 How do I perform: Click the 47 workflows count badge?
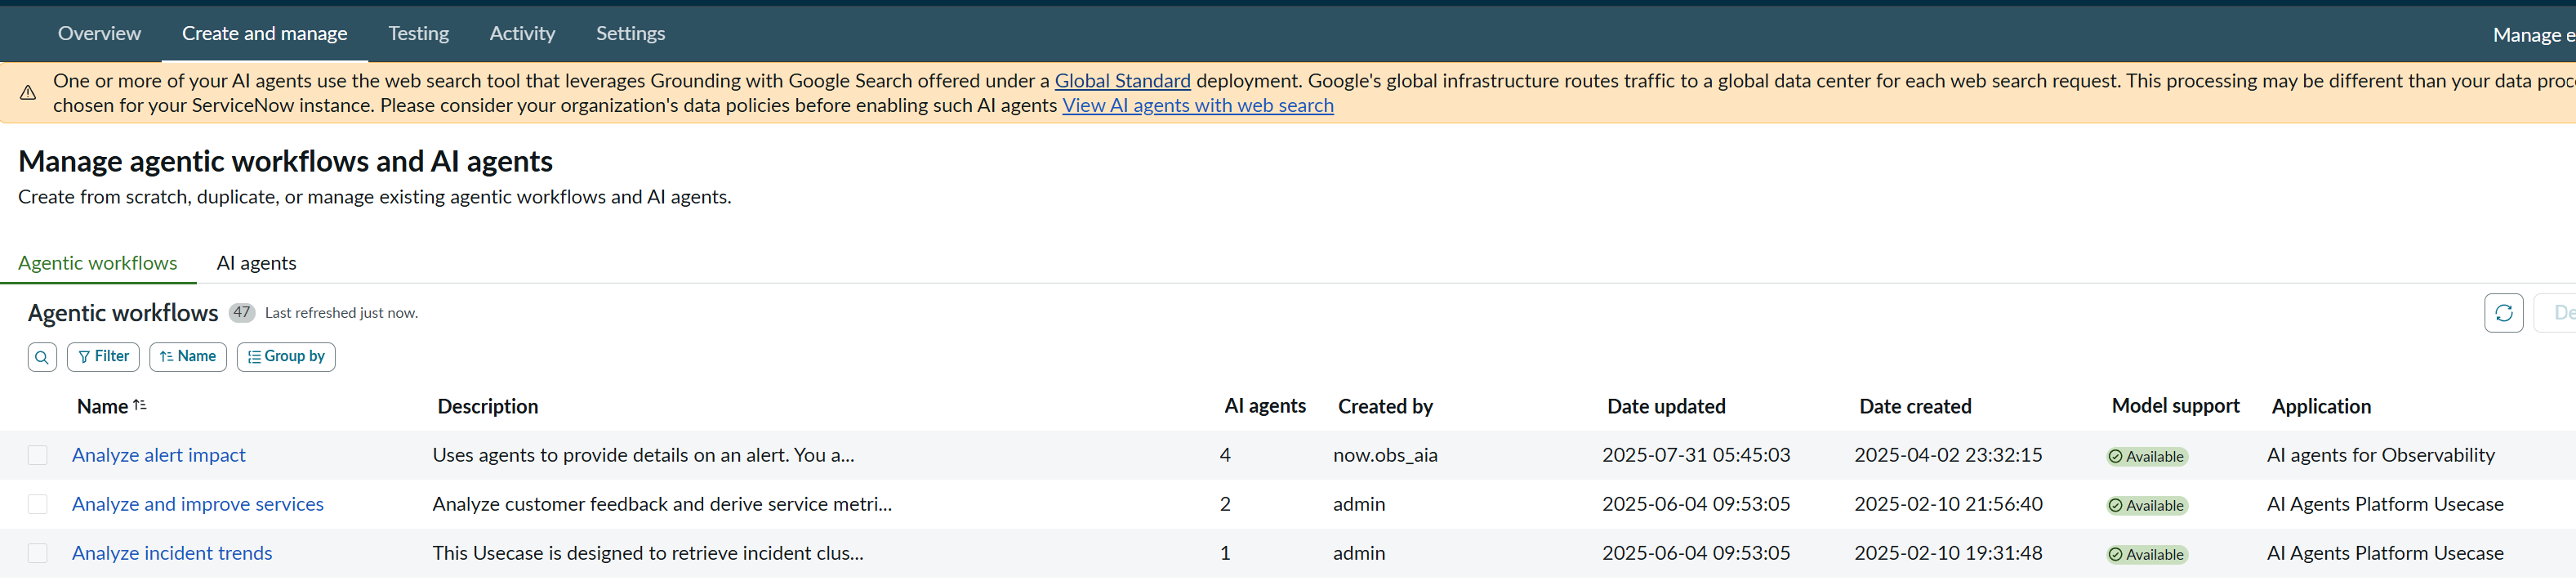(x=241, y=312)
